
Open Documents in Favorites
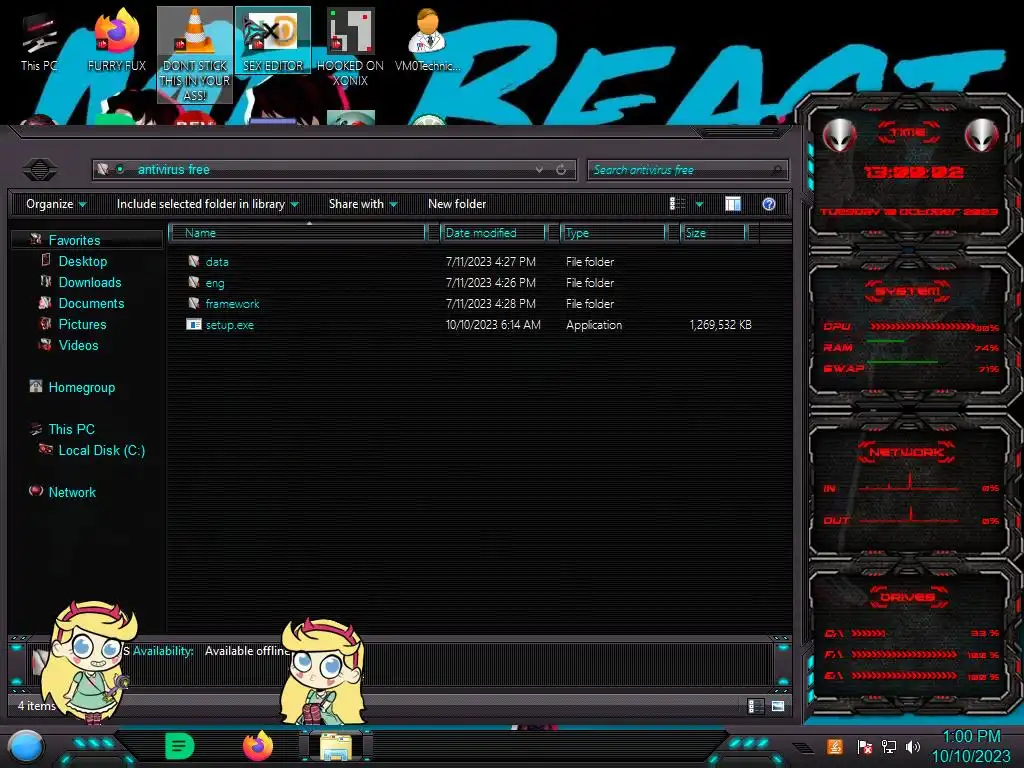pos(91,303)
